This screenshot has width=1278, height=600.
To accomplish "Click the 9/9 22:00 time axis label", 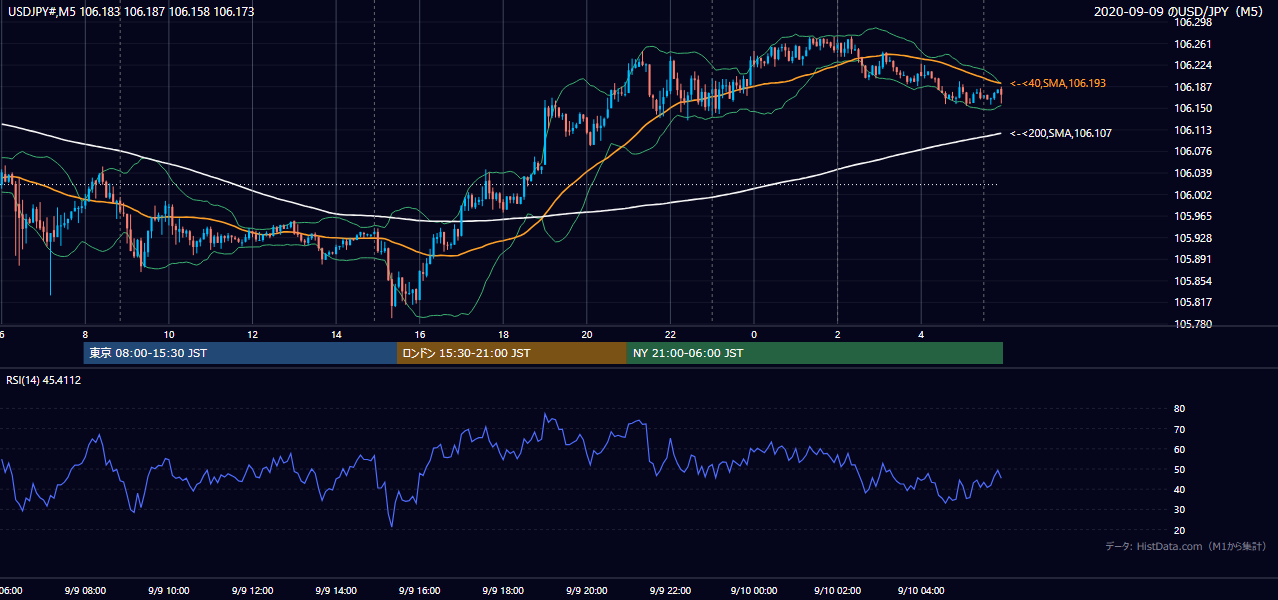I will (x=670, y=590).
